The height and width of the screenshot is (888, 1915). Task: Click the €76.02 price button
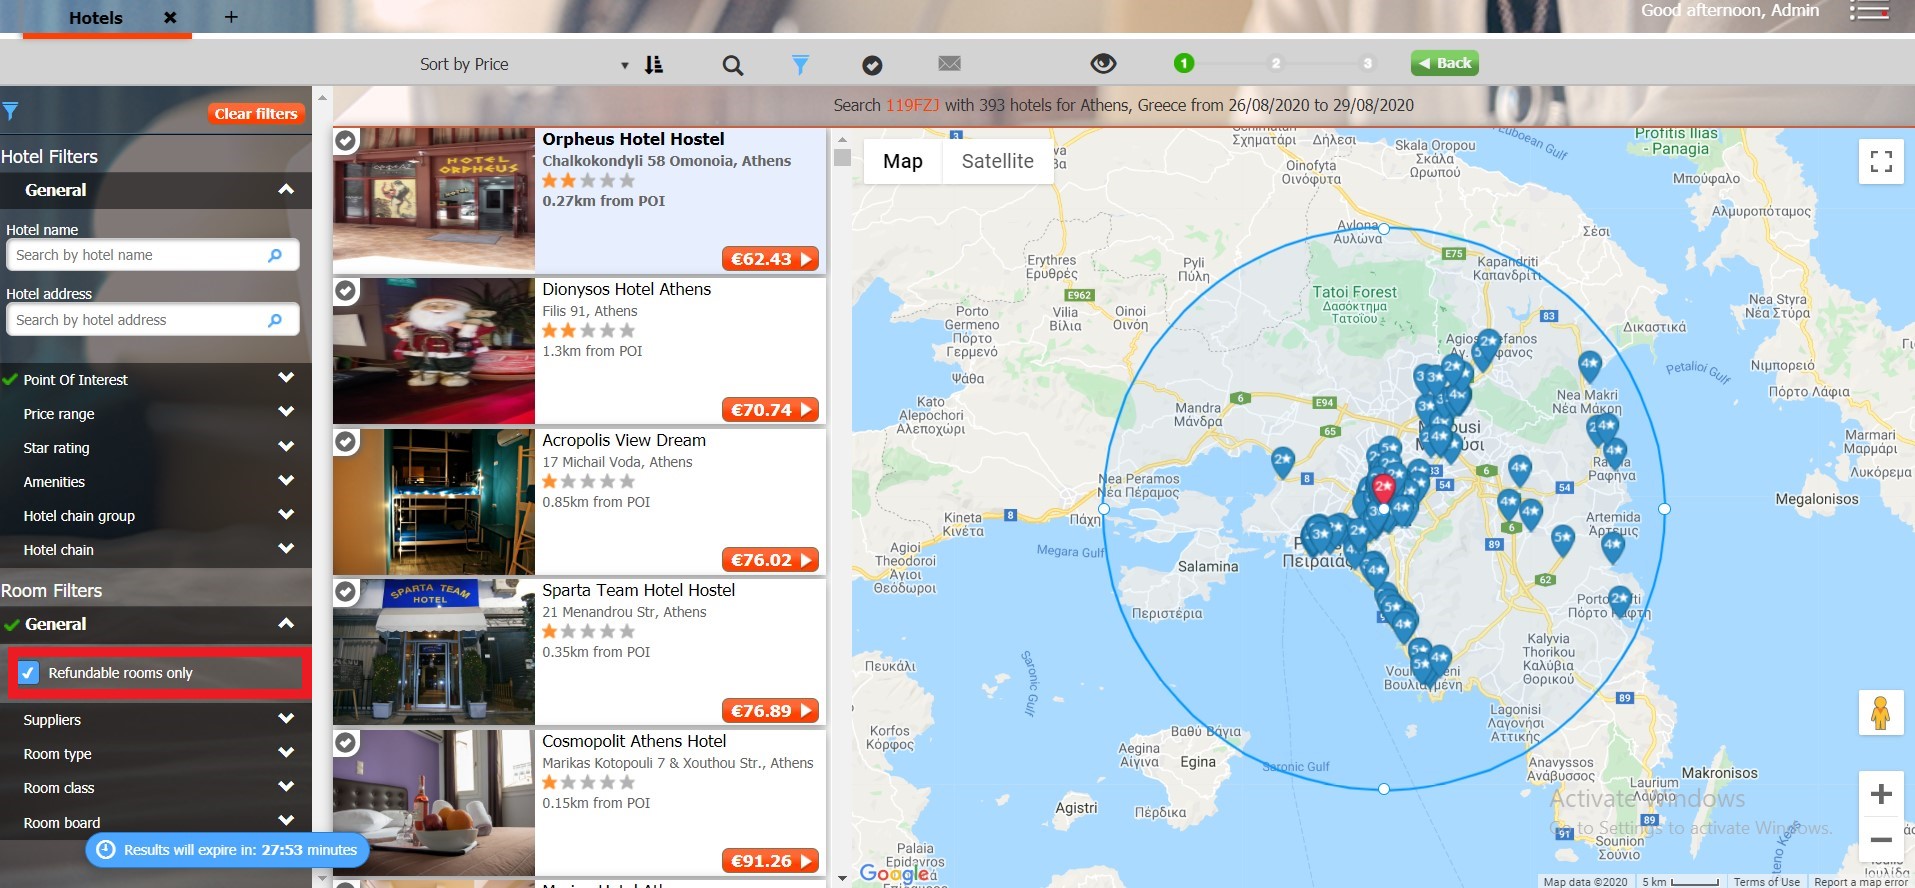click(x=770, y=560)
